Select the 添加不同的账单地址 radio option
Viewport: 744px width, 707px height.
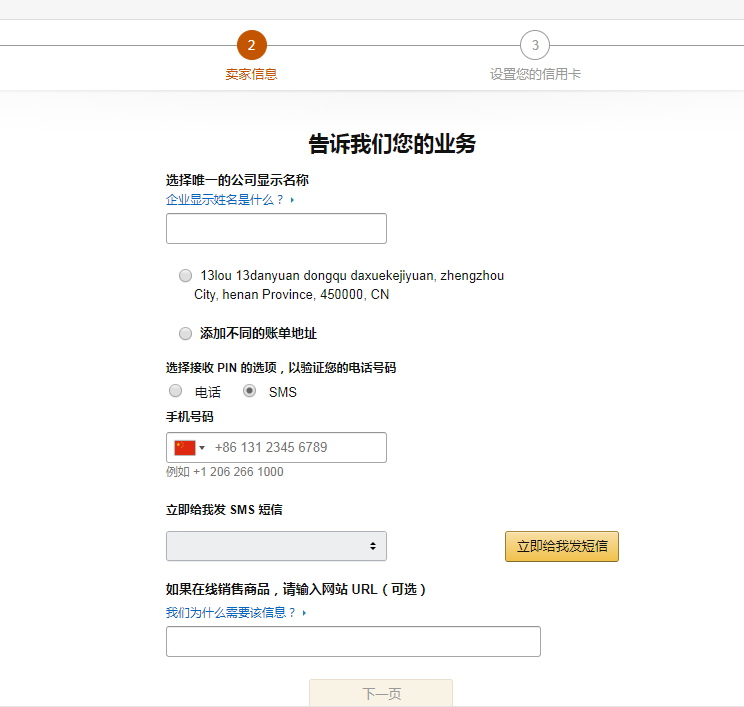[186, 334]
